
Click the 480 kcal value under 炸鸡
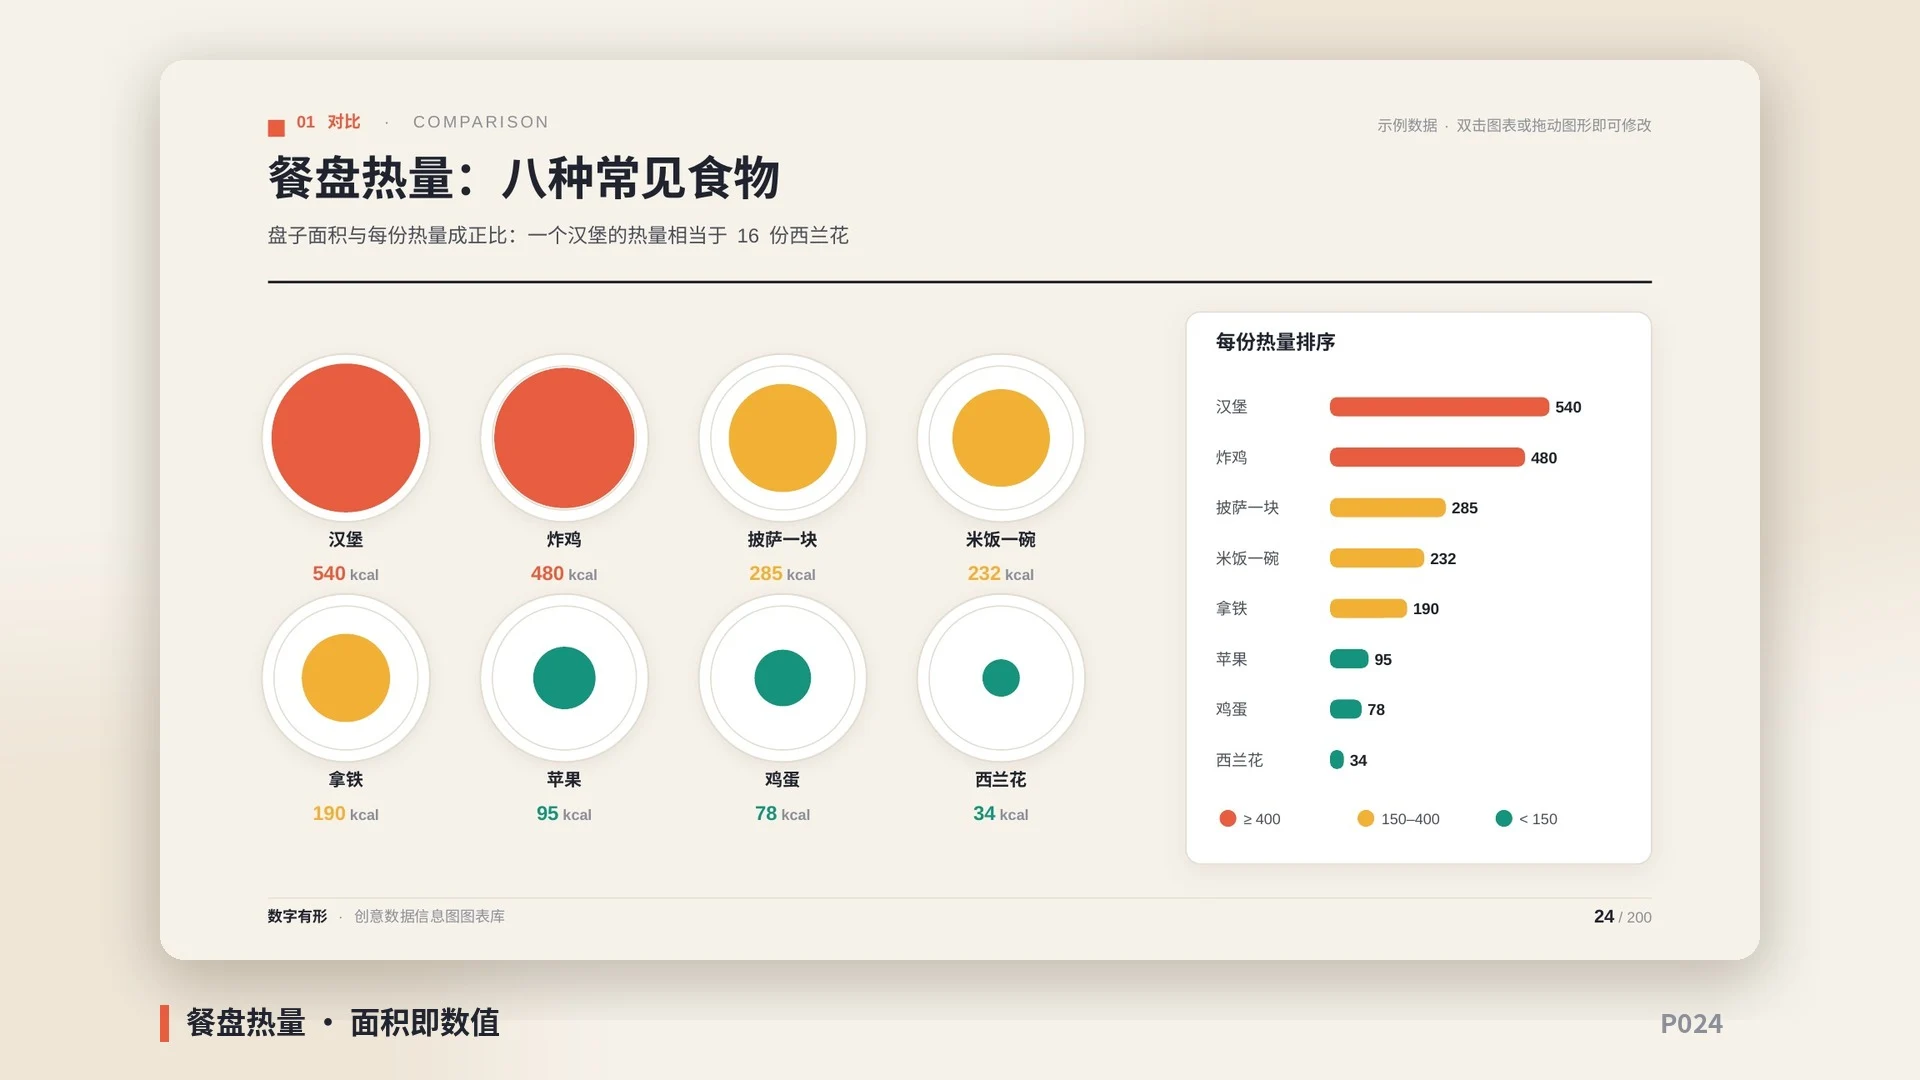point(564,574)
